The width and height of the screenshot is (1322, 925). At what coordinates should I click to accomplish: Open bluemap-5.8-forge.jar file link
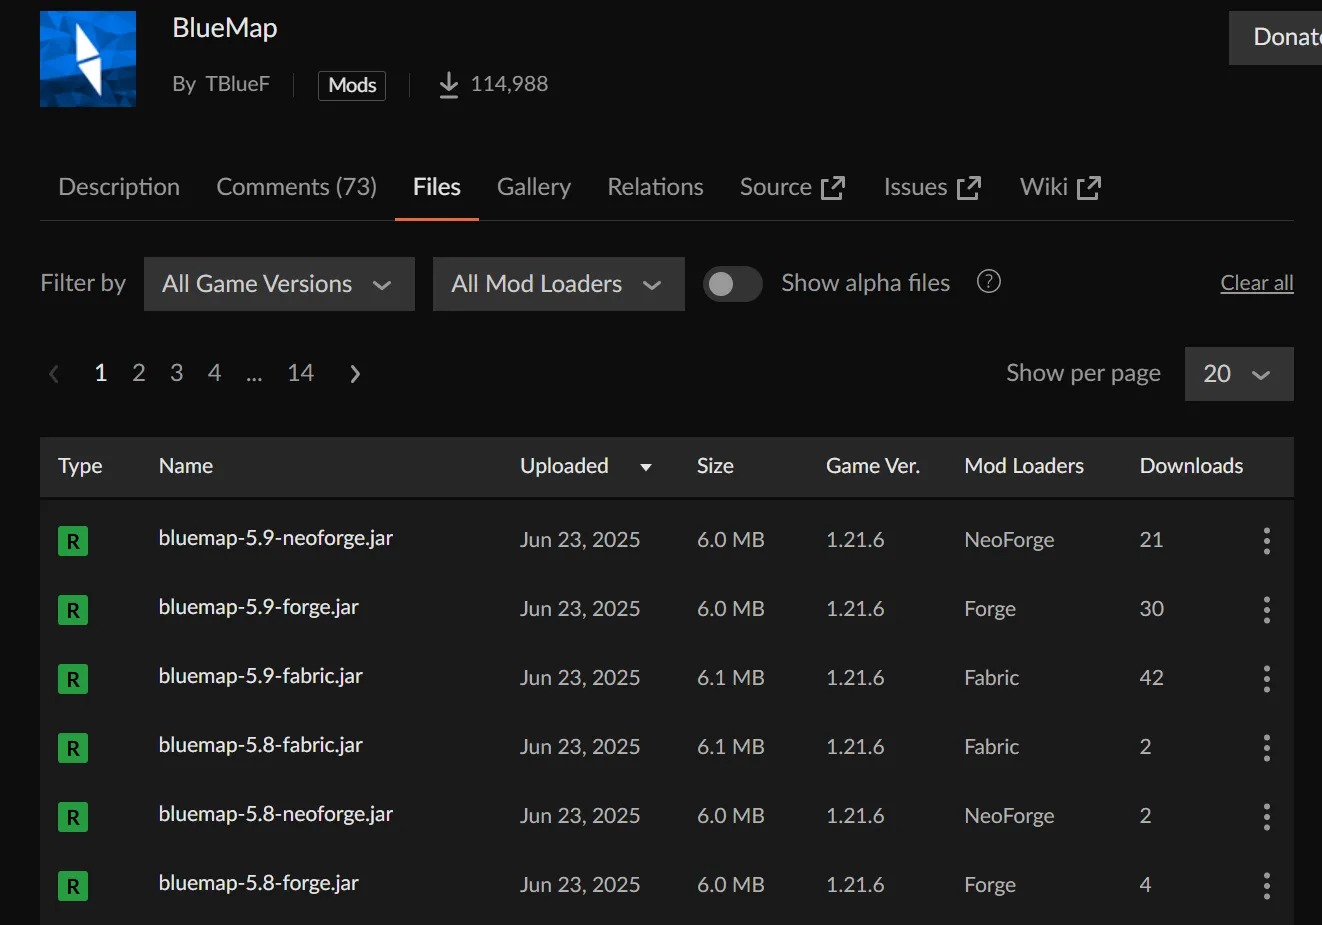[259, 883]
